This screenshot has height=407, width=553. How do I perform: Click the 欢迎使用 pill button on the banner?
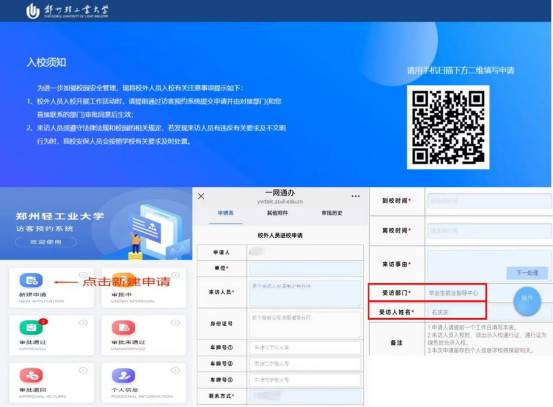pyautogui.click(x=46, y=242)
